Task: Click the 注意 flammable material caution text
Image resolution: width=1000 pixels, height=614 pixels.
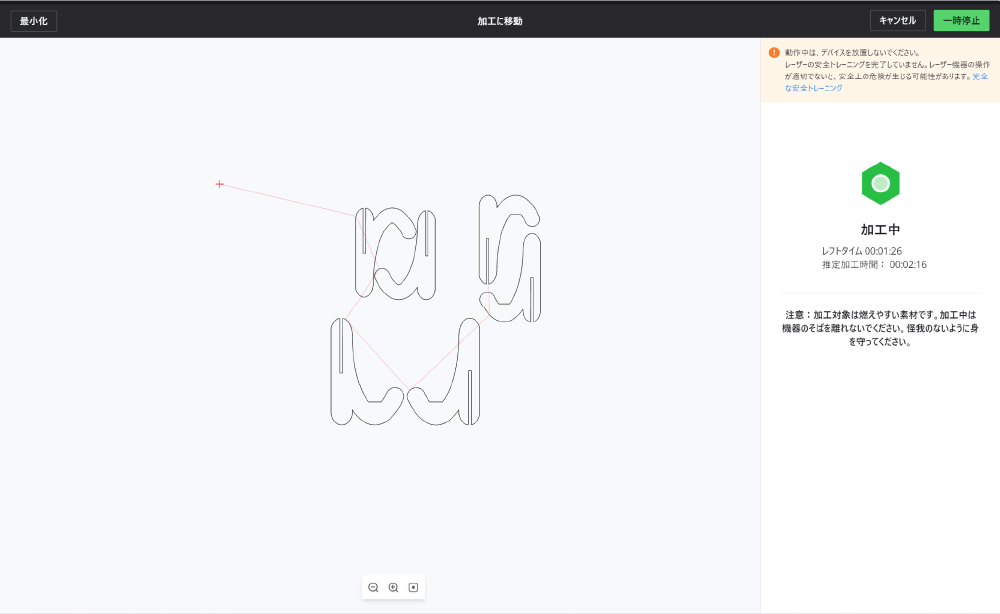Action: point(880,328)
